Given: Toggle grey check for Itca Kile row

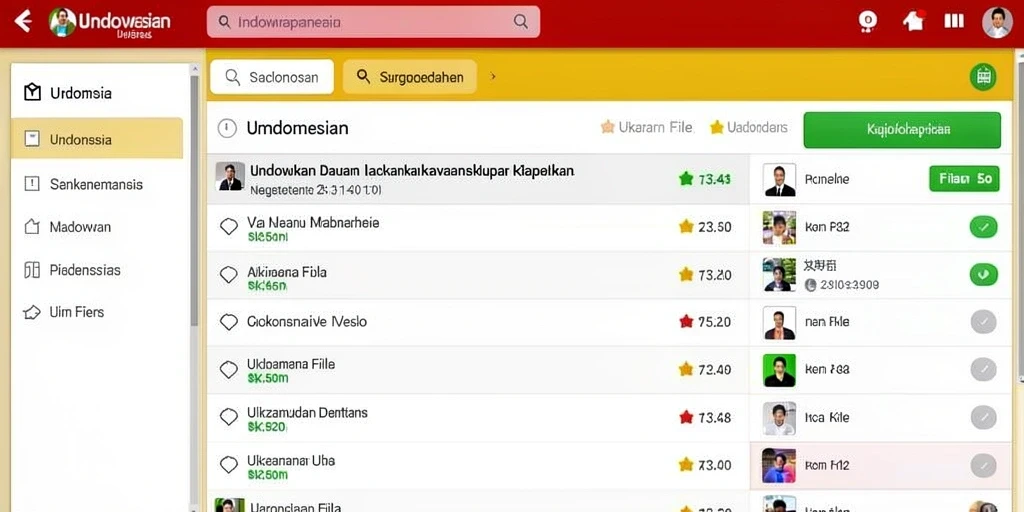Looking at the screenshot, I should [984, 417].
